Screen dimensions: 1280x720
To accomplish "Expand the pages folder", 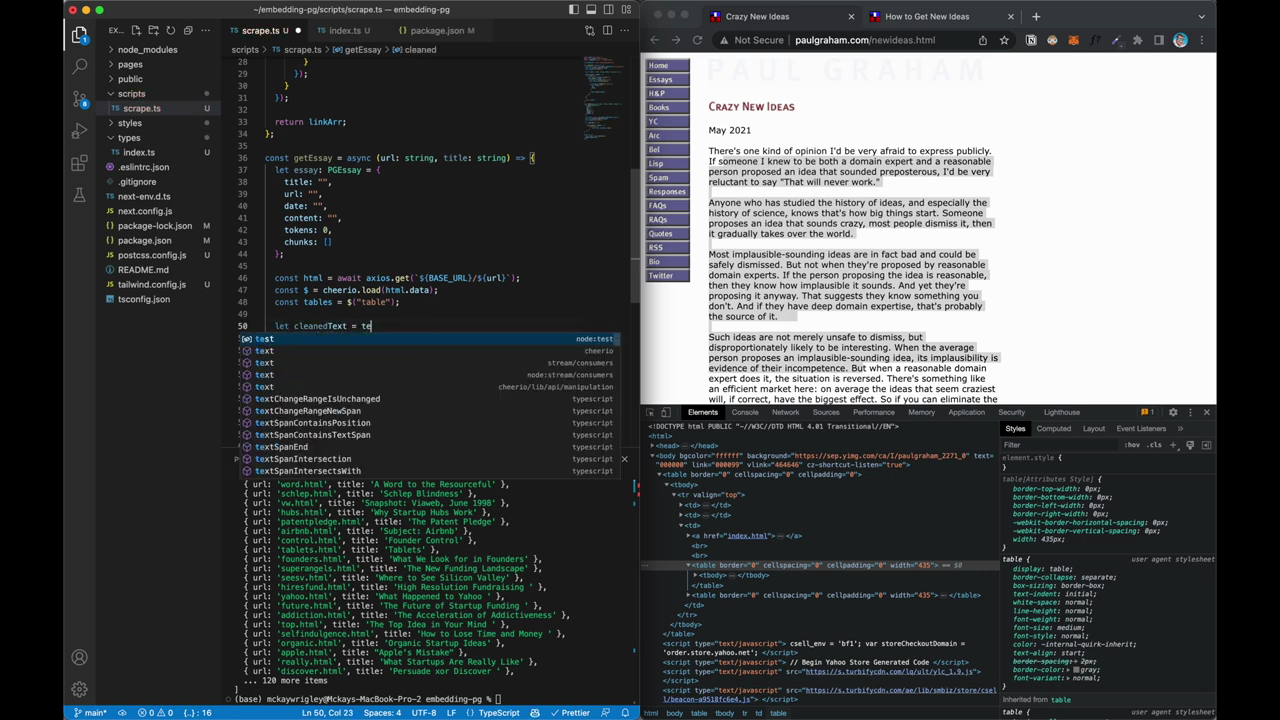I will point(130,64).
